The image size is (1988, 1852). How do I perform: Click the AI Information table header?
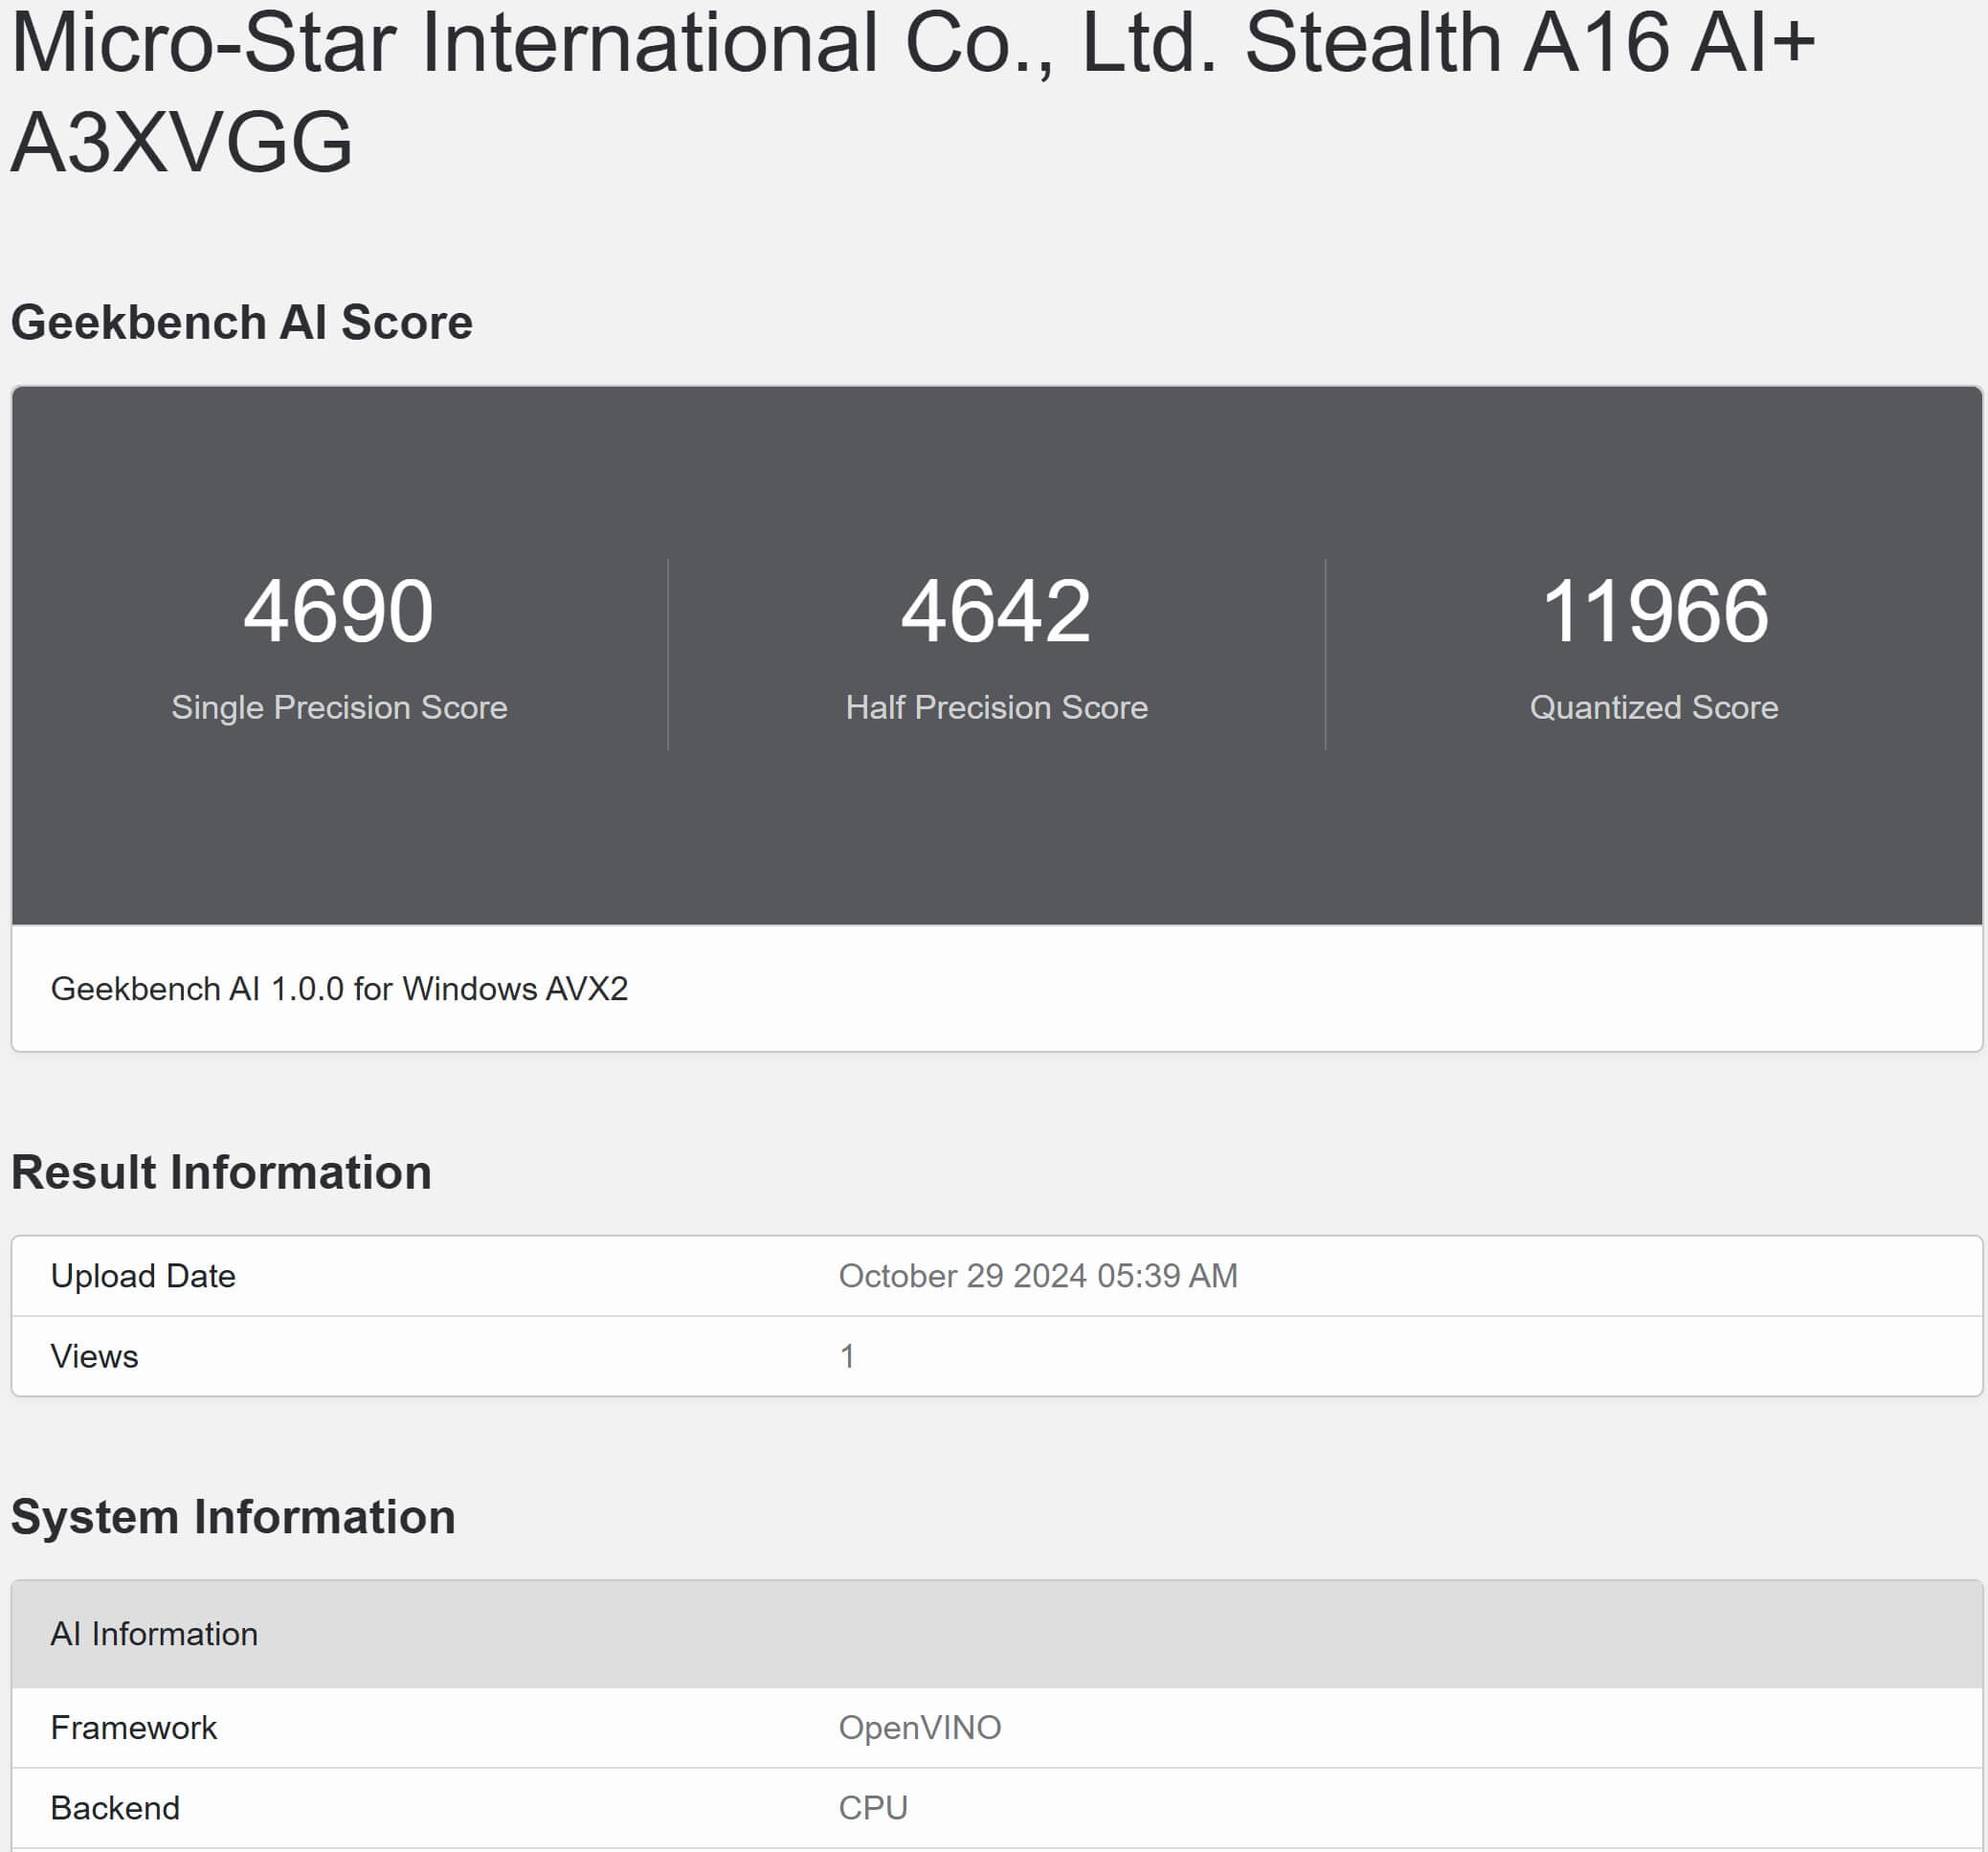[x=996, y=1634]
